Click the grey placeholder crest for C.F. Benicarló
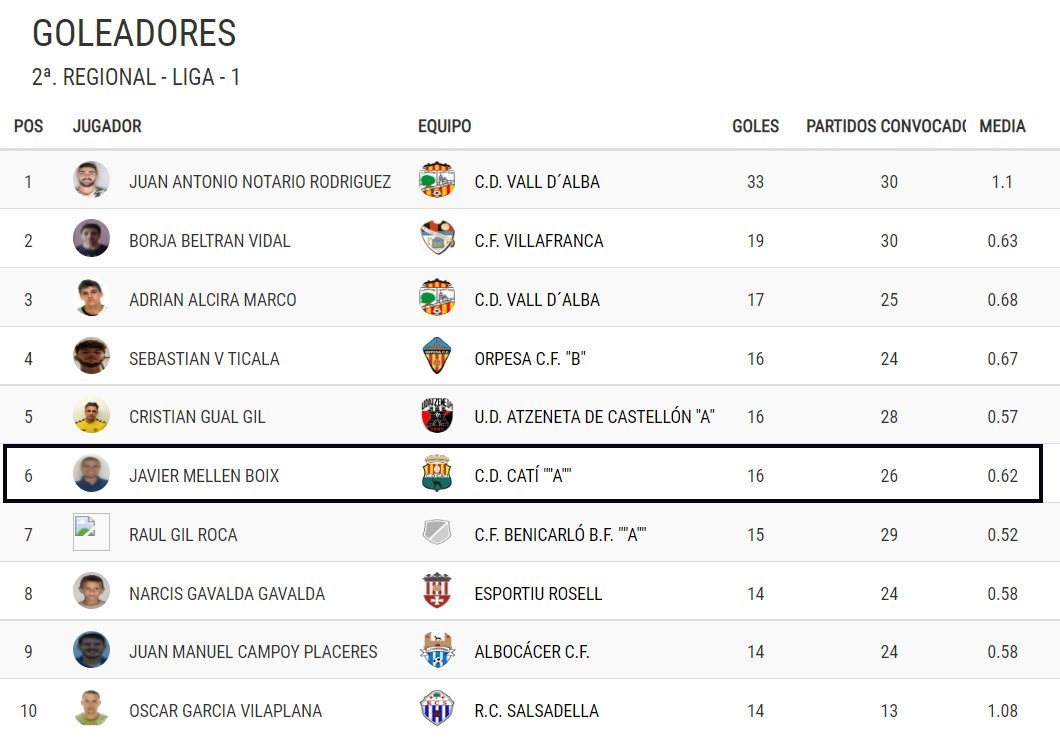1060x754 pixels. [437, 532]
